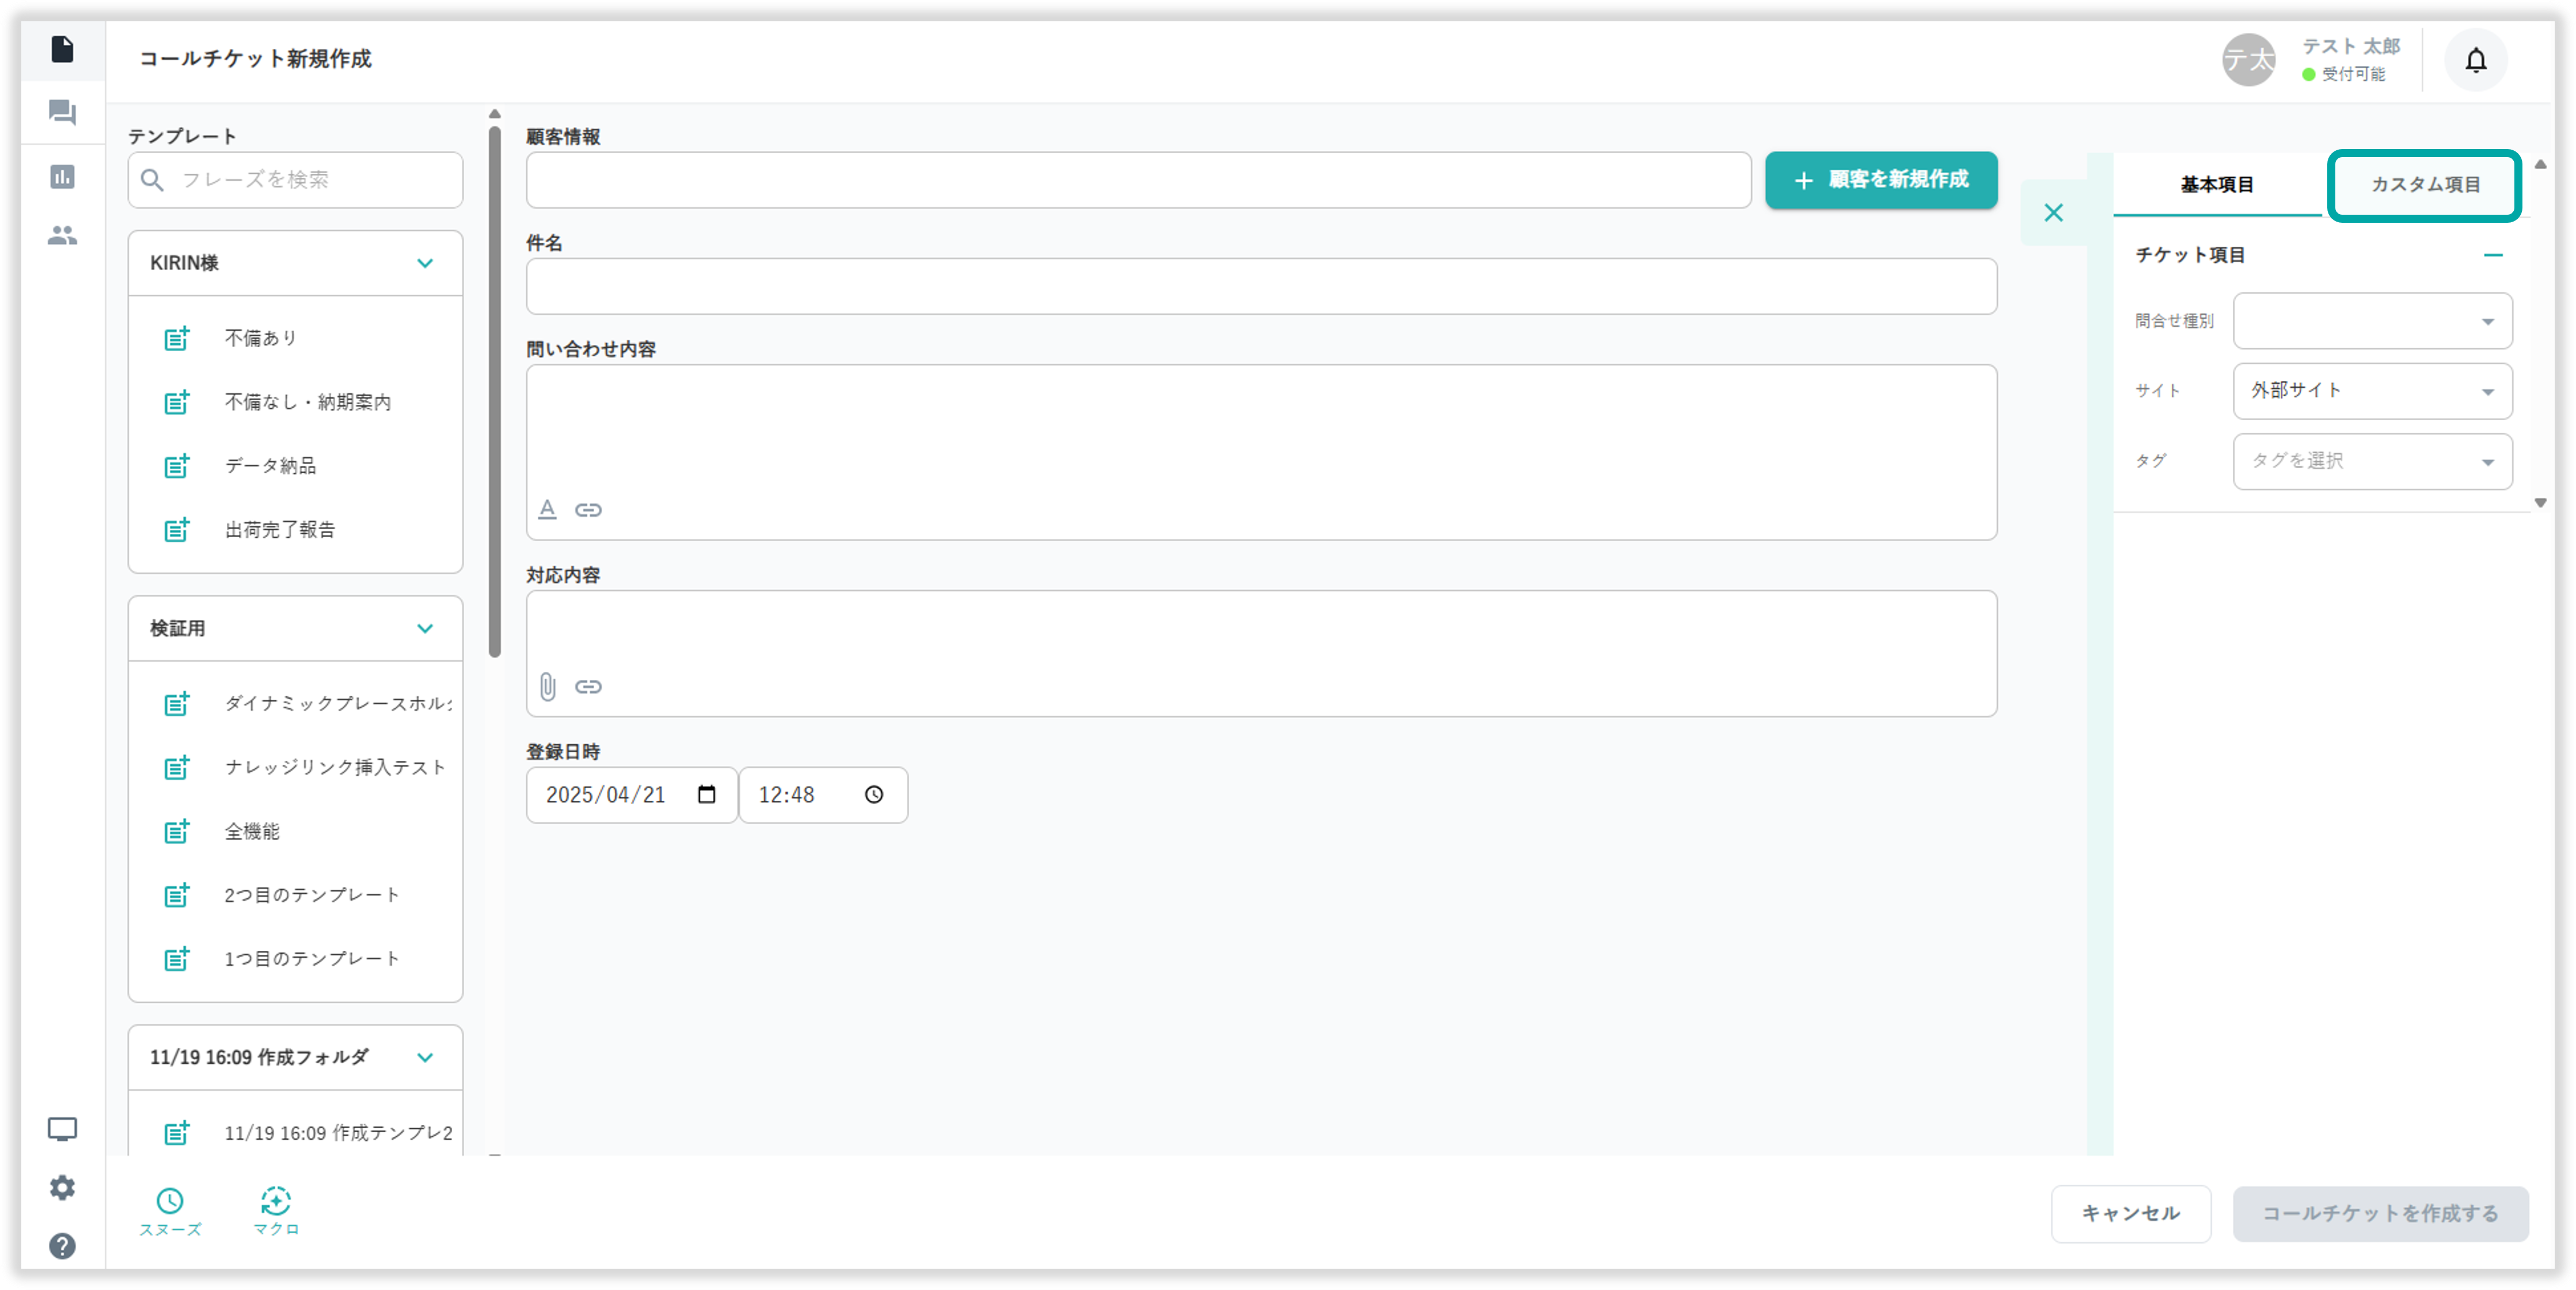The height and width of the screenshot is (1290, 2576).
Task: Open settings gear in sidebar
Action: point(62,1188)
